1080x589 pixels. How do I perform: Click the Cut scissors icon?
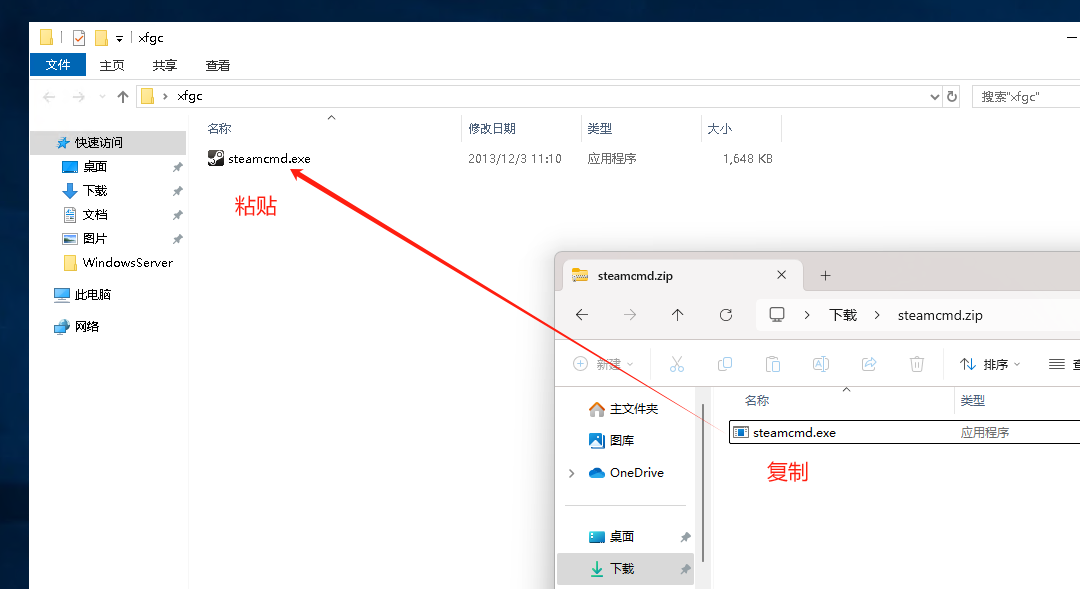pyautogui.click(x=677, y=364)
